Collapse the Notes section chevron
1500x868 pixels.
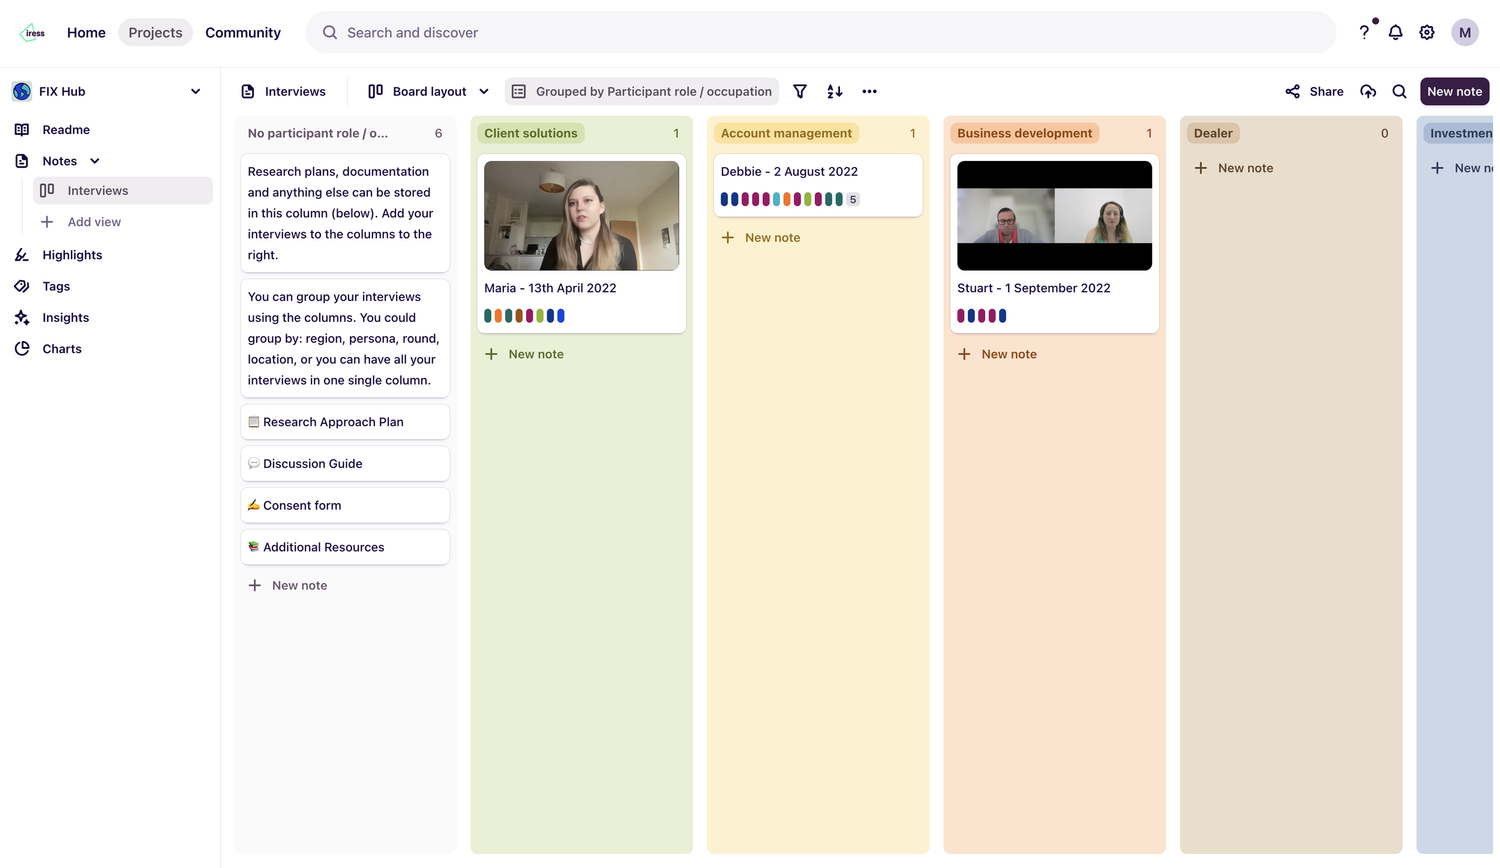pos(95,161)
